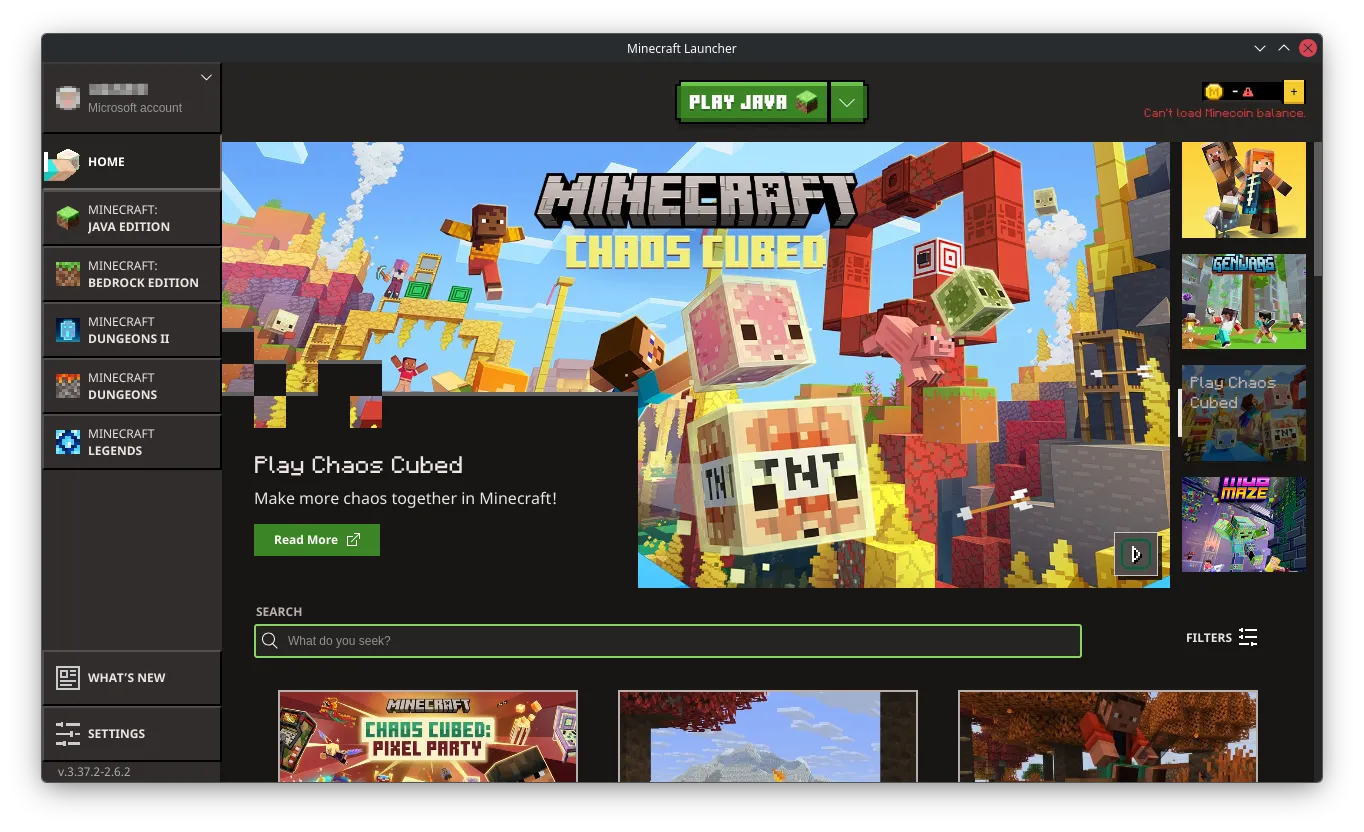Open Minecraft Dungeons II in the sidebar
This screenshot has height=832, width=1364.
tap(131, 330)
